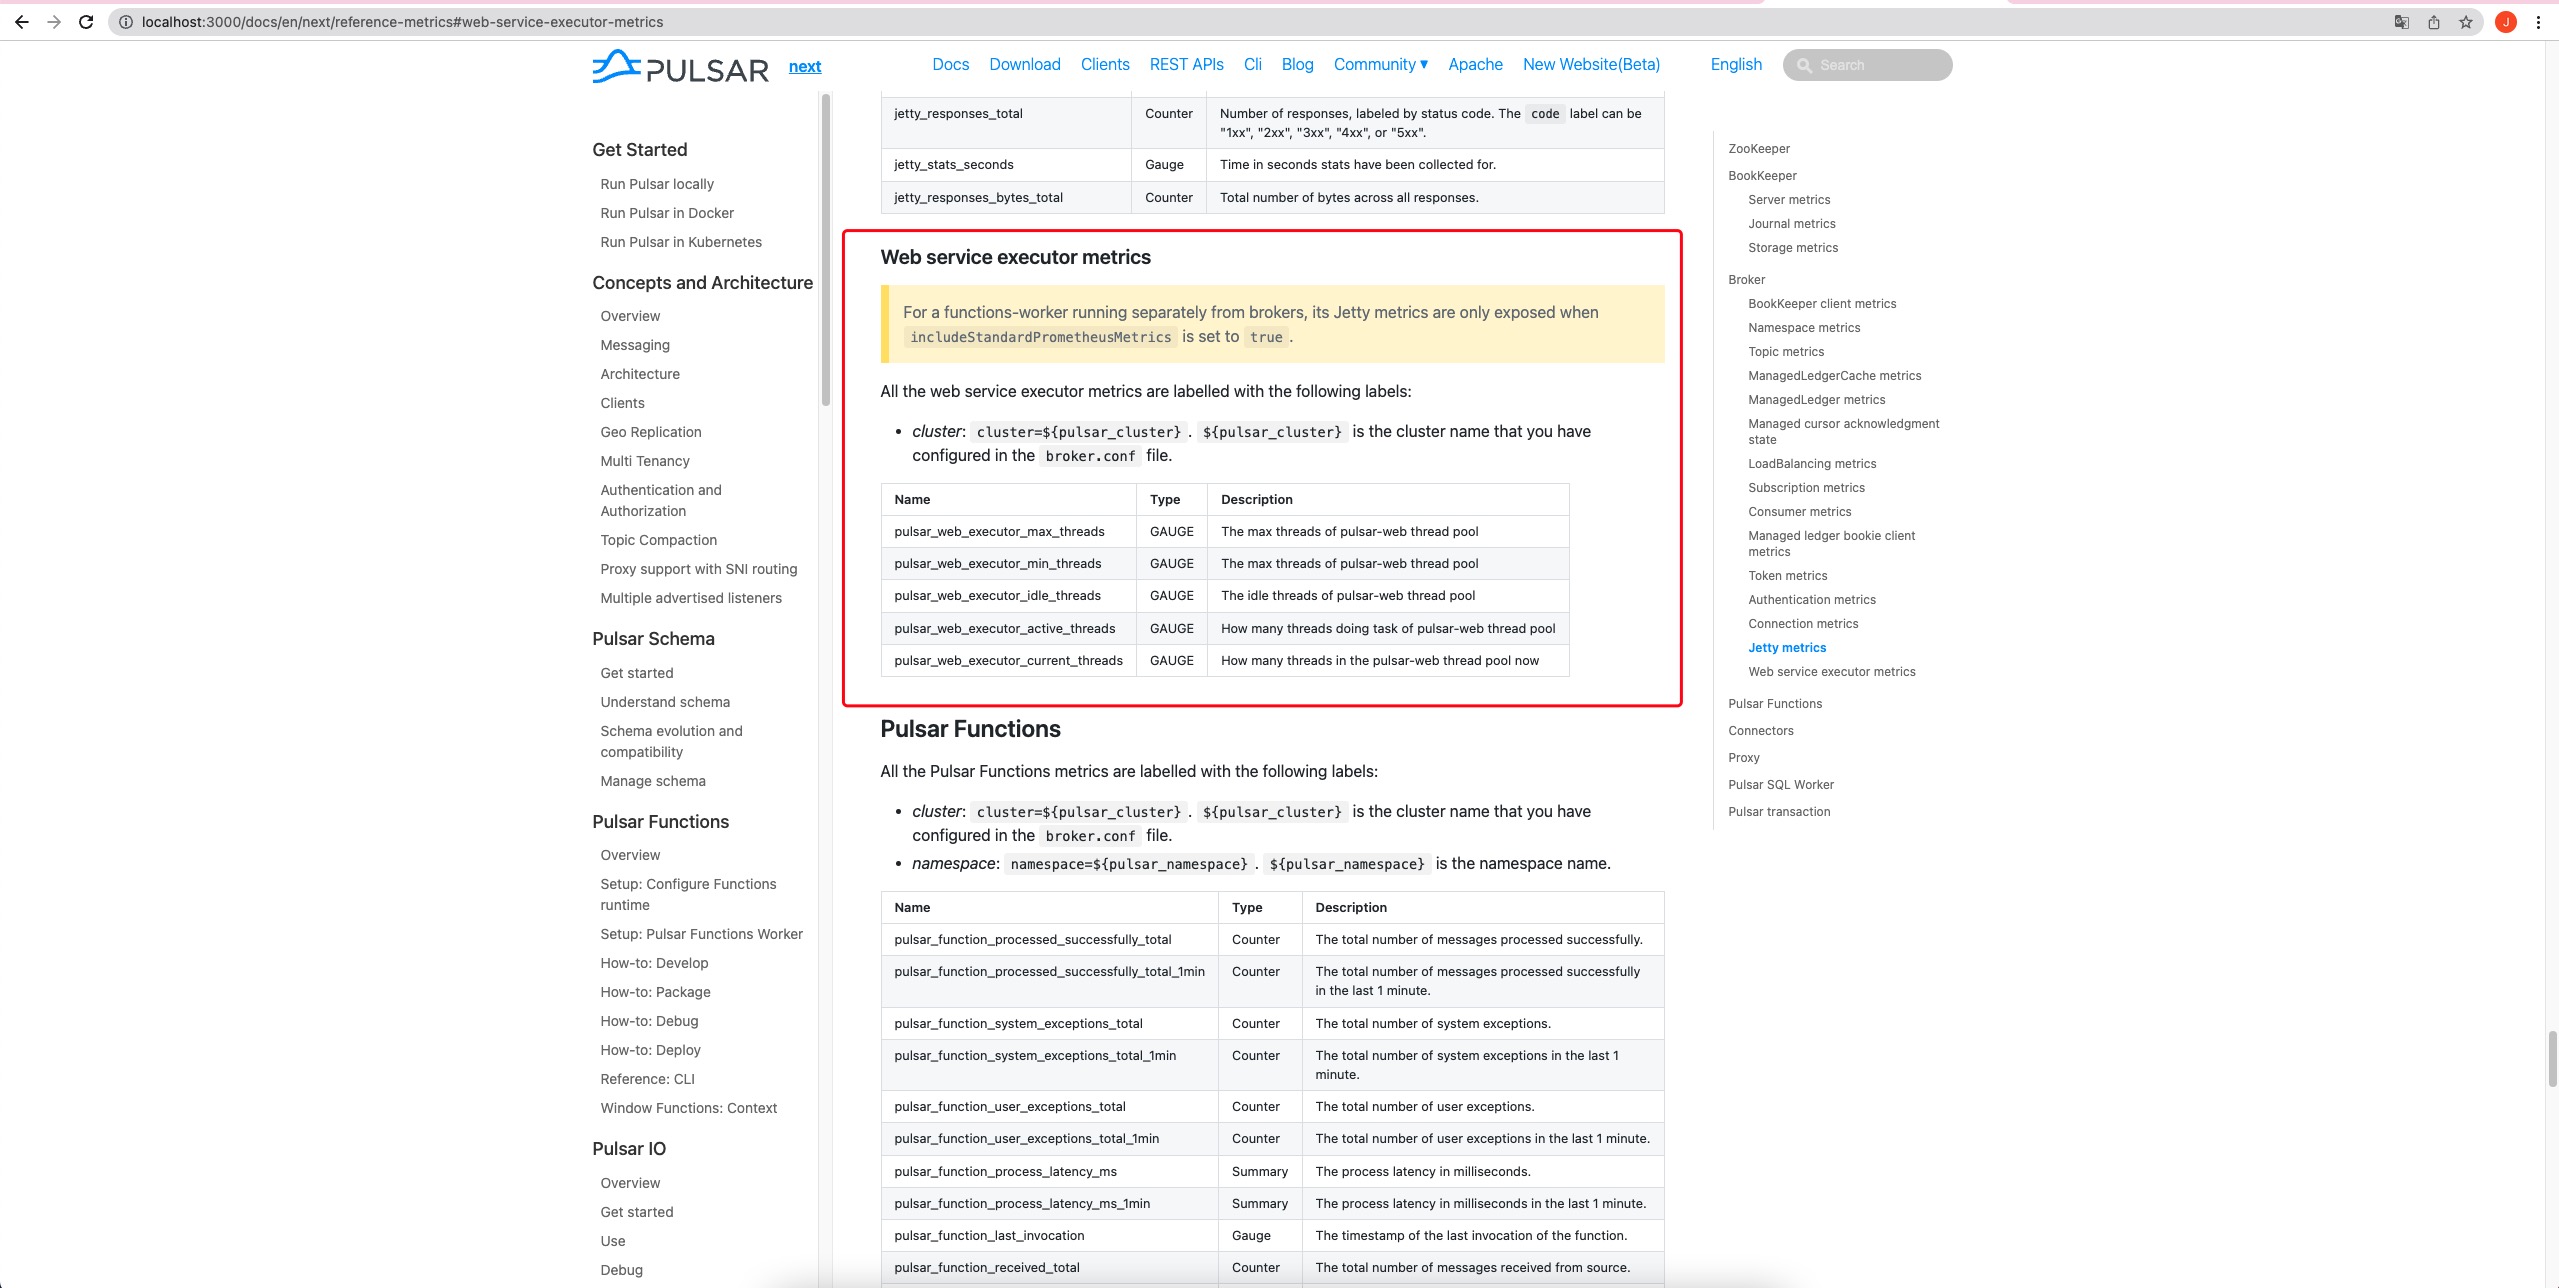Open Run Pulsar in Docker page
The height and width of the screenshot is (1288, 2559).
(x=666, y=213)
